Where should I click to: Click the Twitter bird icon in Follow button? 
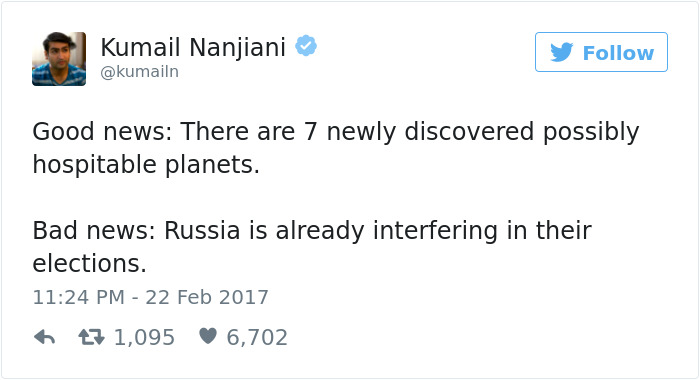coord(562,52)
